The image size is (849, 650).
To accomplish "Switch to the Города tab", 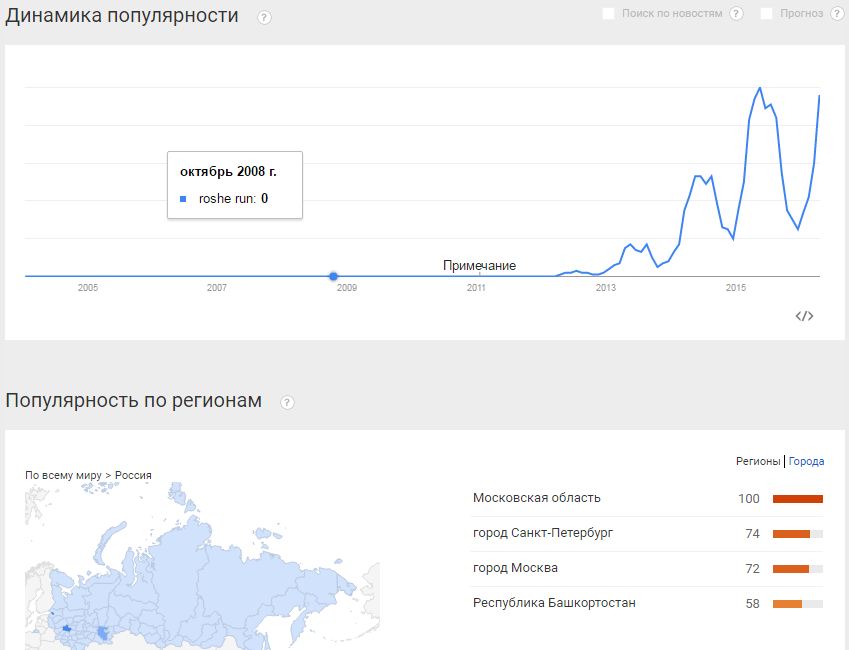I will click(806, 462).
